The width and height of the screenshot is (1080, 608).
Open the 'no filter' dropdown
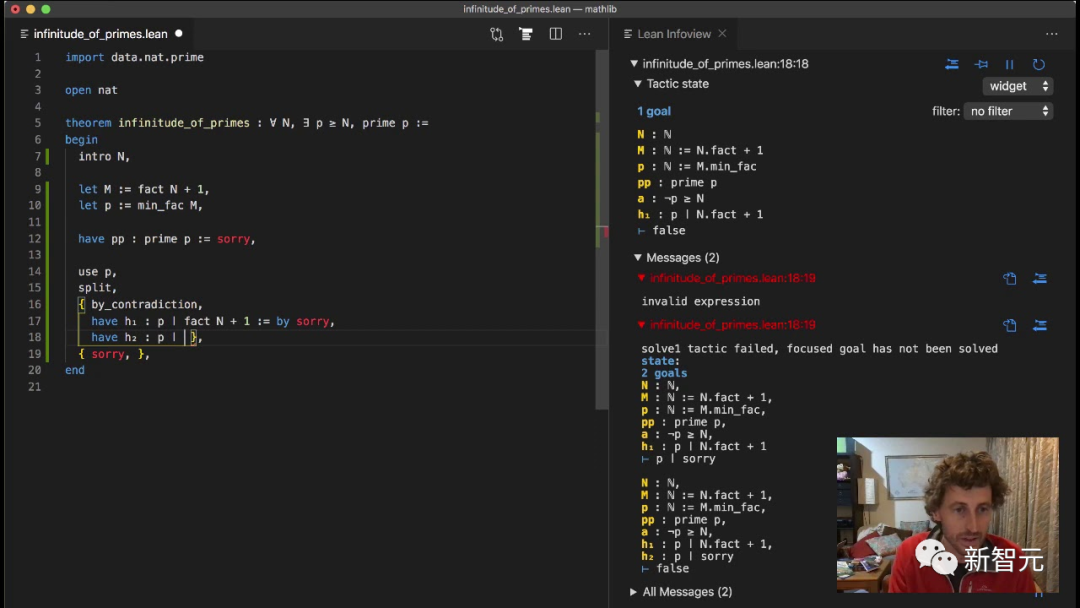pos(1008,111)
